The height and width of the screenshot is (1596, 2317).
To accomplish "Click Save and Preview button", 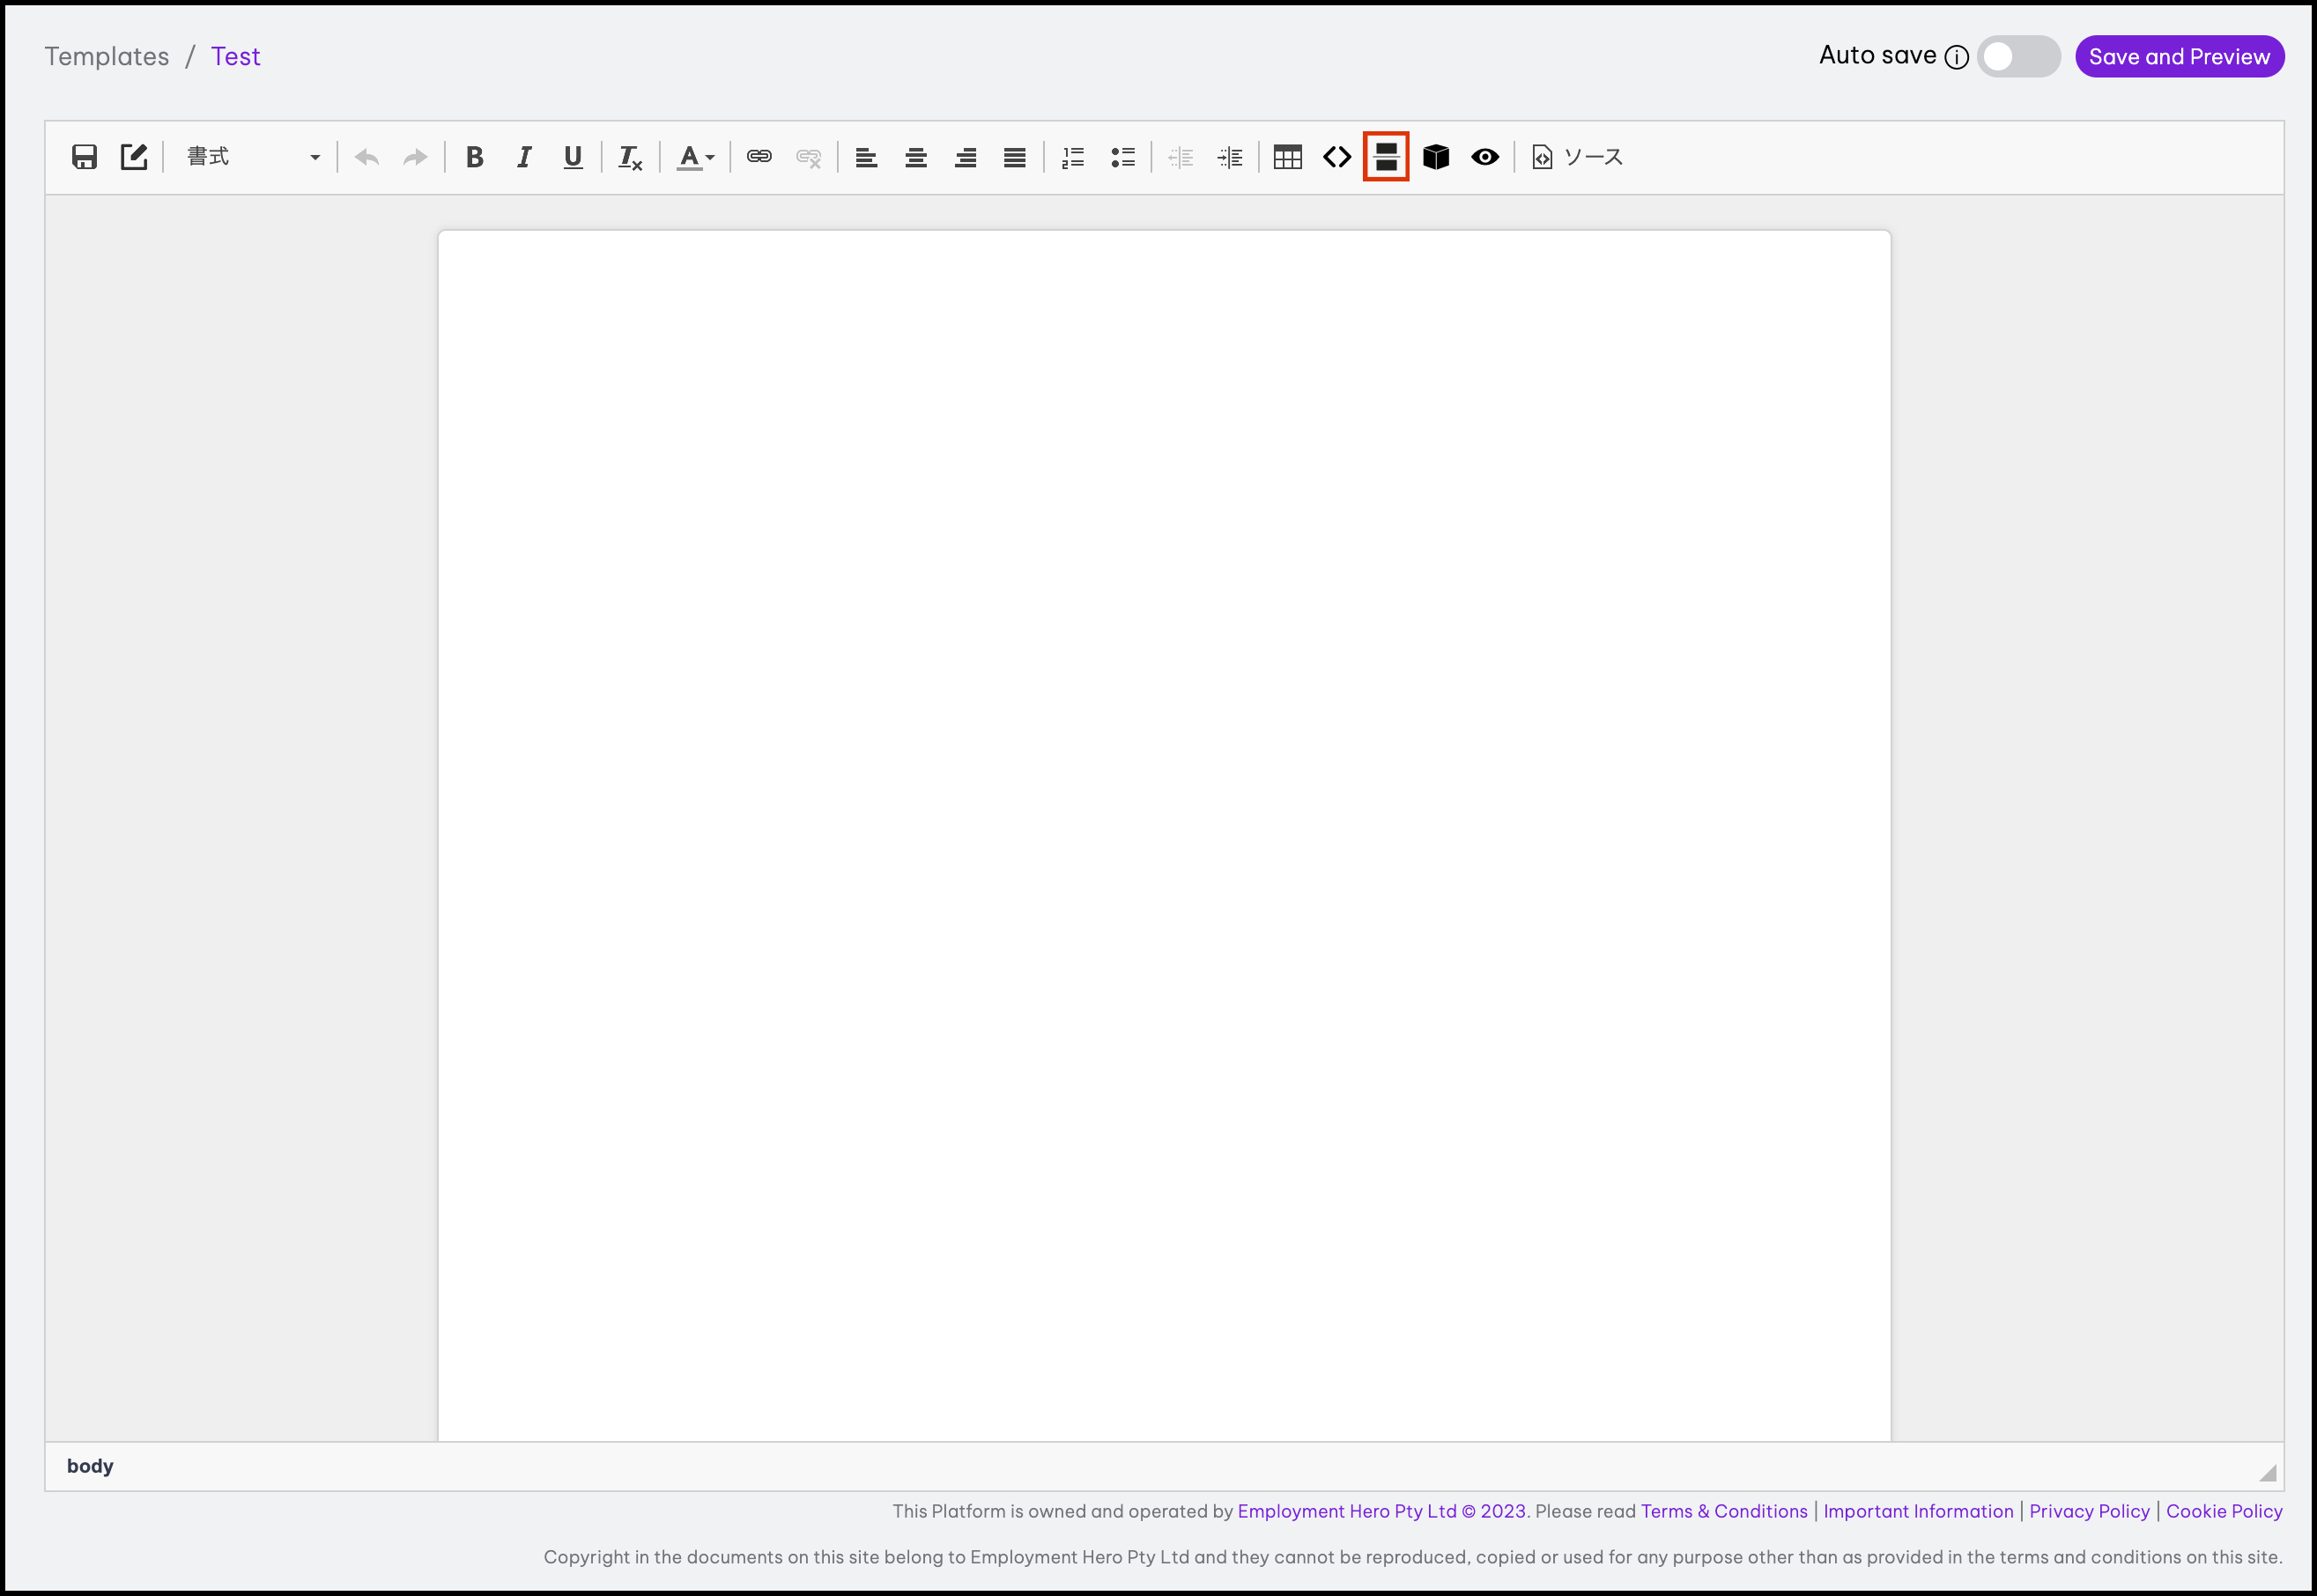I will pyautogui.click(x=2179, y=57).
